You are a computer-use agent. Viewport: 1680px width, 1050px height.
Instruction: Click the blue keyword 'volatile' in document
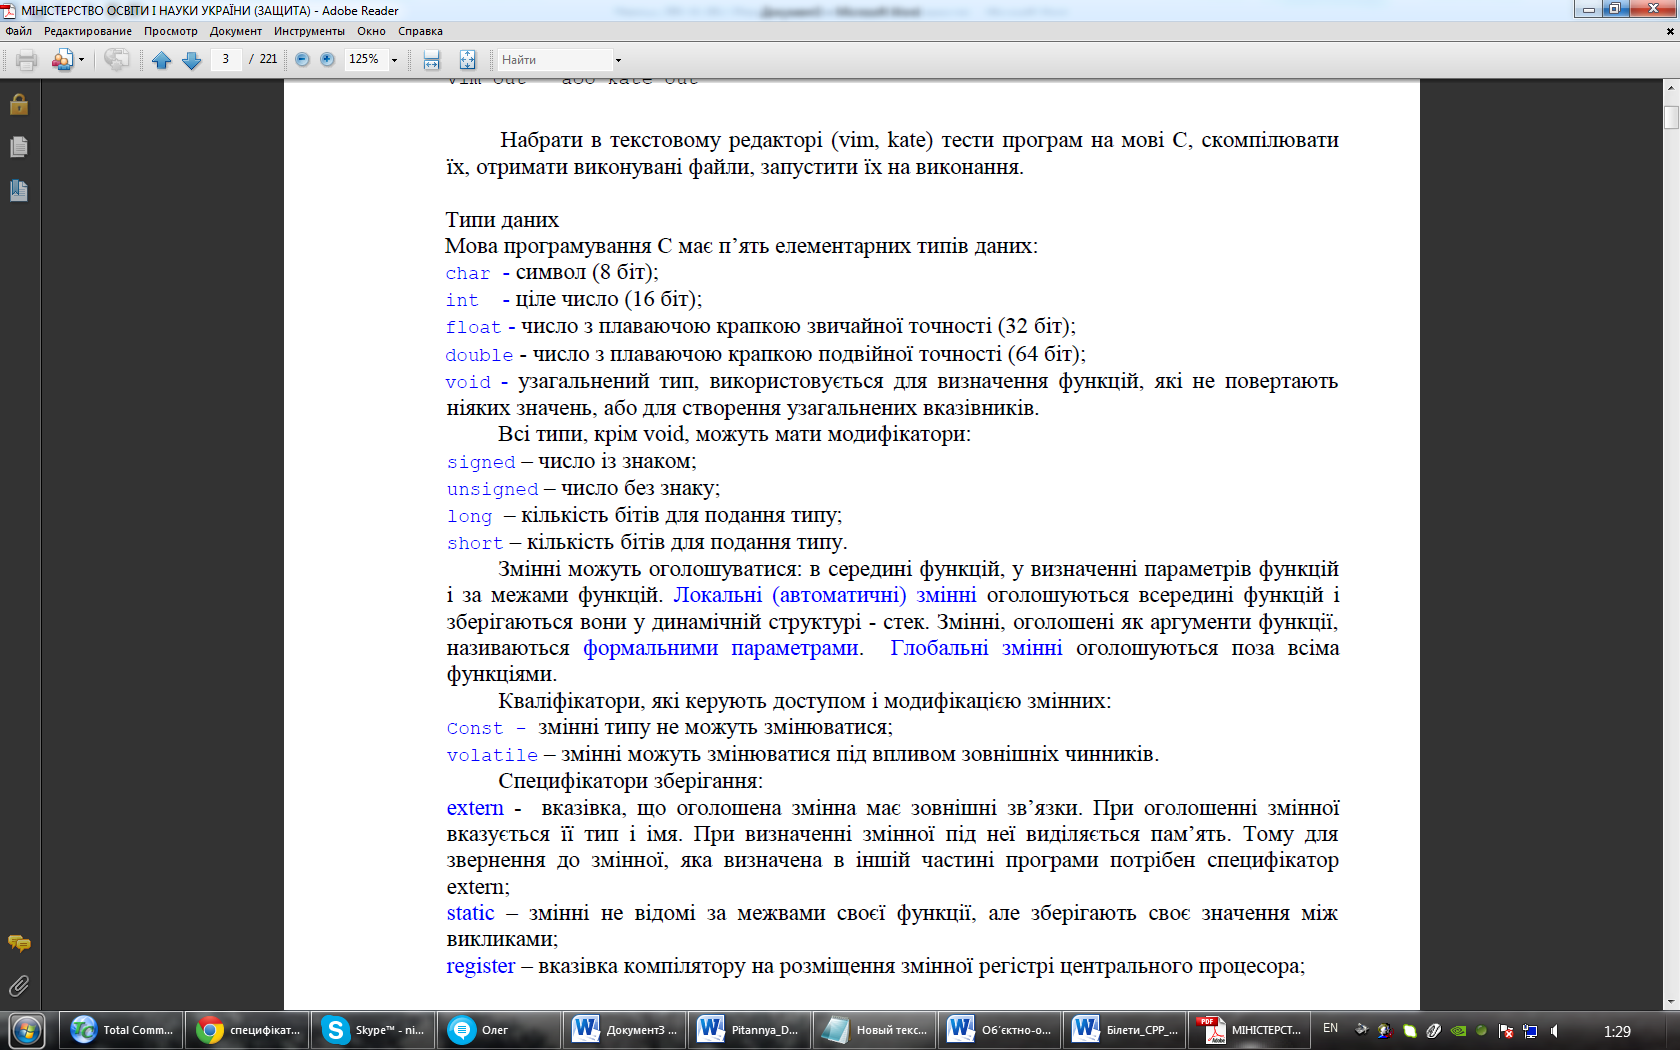click(x=492, y=755)
